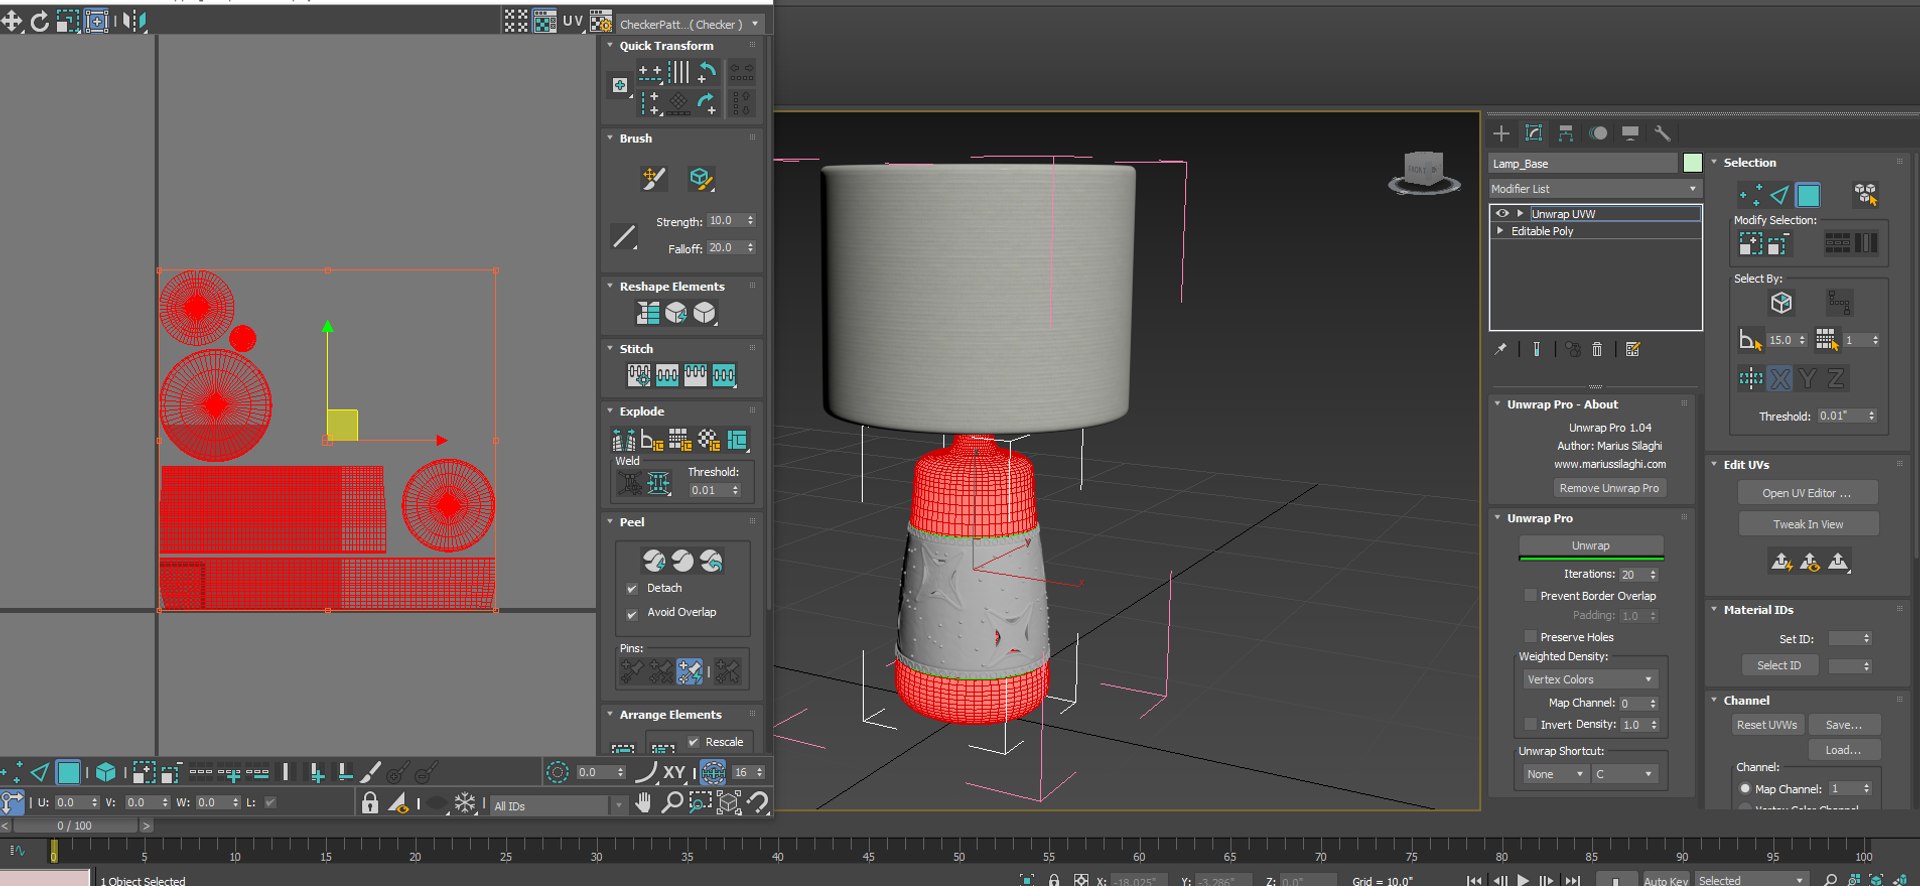The width and height of the screenshot is (1920, 886).
Task: Click the Freeform Mode toolbar icon
Action: (96, 20)
